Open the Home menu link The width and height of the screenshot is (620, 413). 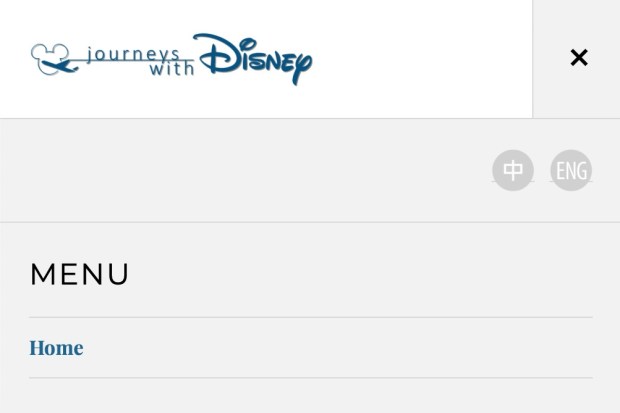coord(56,348)
